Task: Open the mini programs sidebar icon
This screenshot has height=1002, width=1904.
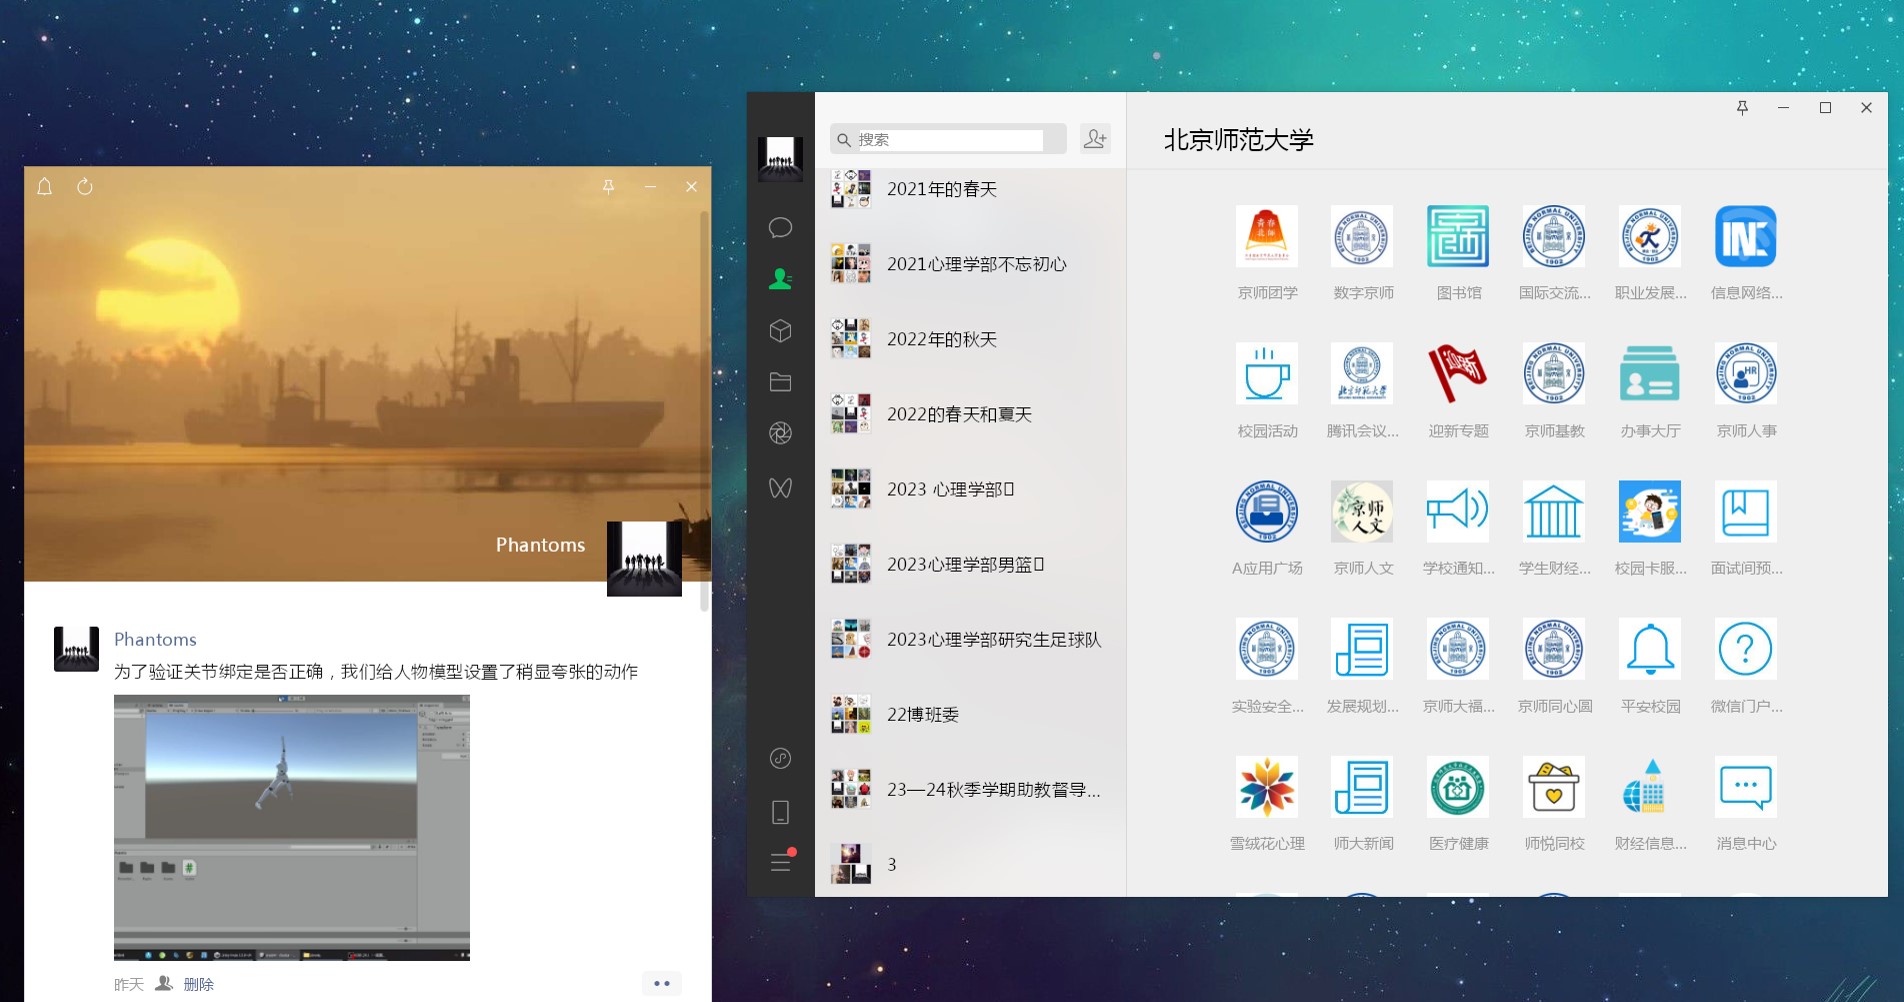Action: click(x=780, y=758)
